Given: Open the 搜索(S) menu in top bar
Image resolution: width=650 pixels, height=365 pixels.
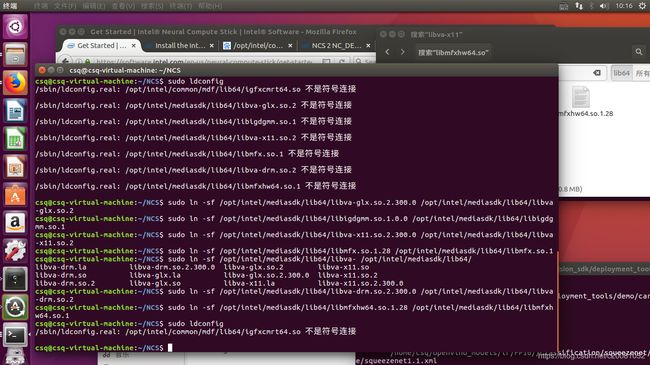Looking at the screenshot, I should click(152, 6).
